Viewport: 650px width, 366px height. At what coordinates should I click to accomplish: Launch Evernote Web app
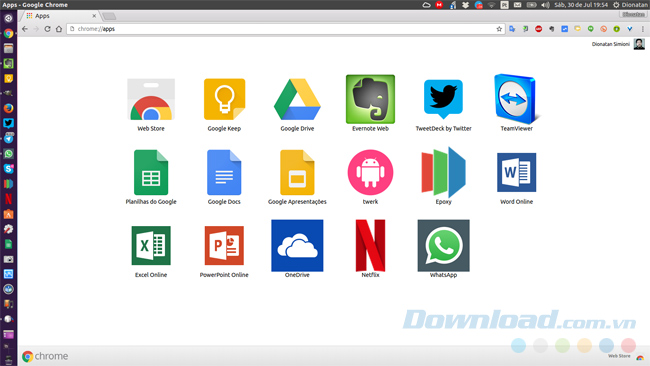370,99
